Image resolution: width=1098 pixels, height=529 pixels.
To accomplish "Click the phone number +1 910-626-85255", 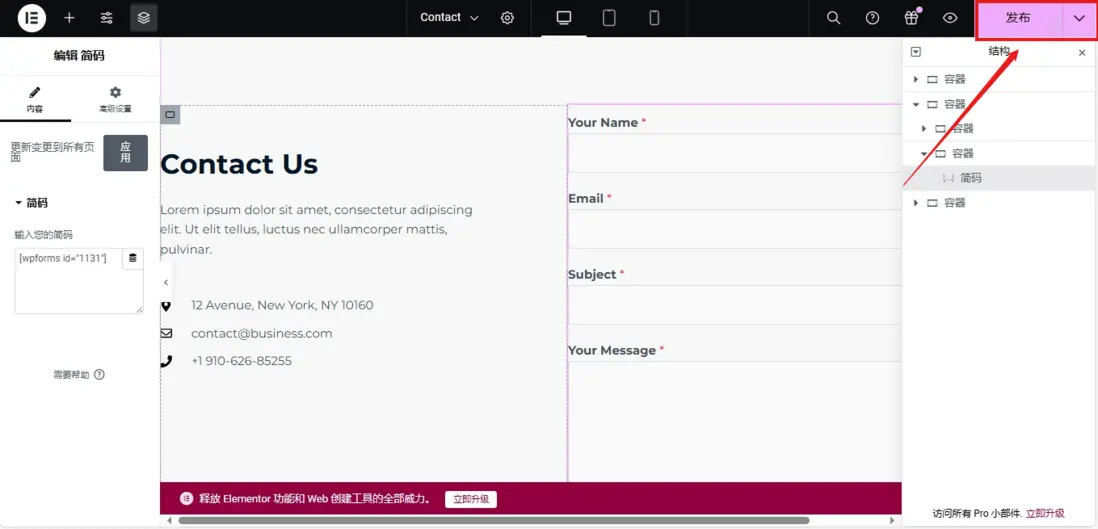I will coord(242,362).
